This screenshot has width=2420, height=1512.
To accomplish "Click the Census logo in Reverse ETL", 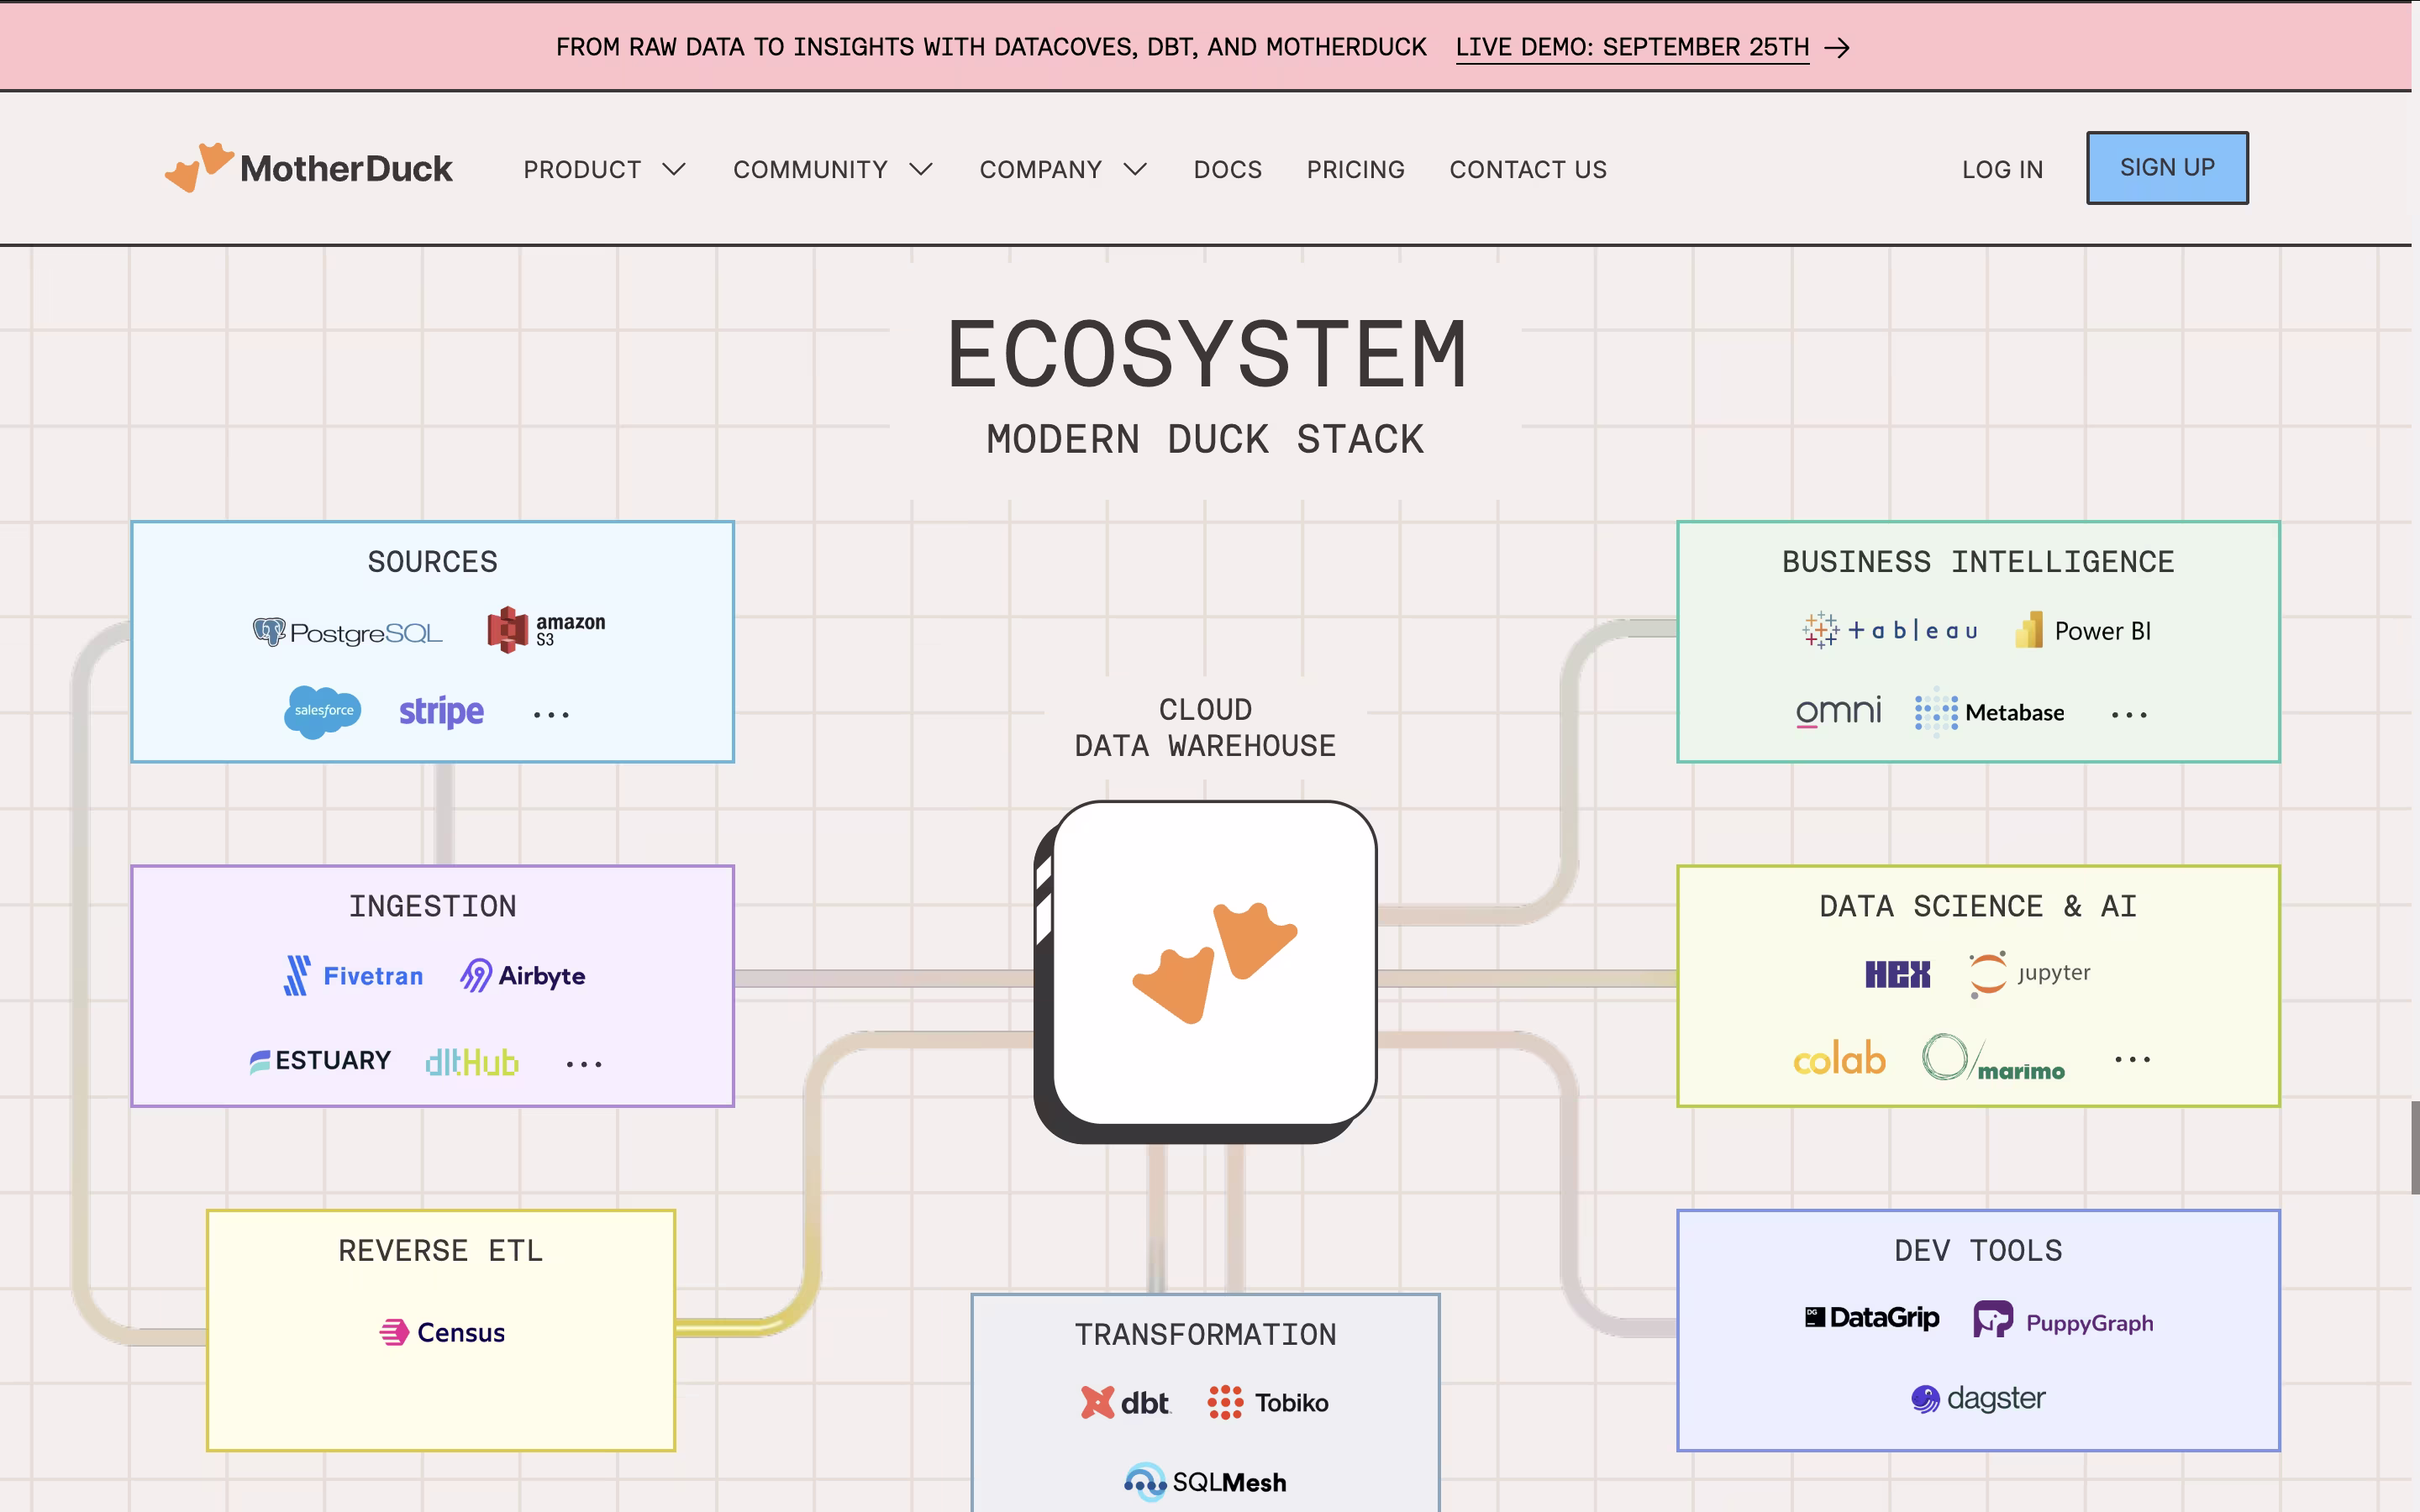I will 442,1332.
